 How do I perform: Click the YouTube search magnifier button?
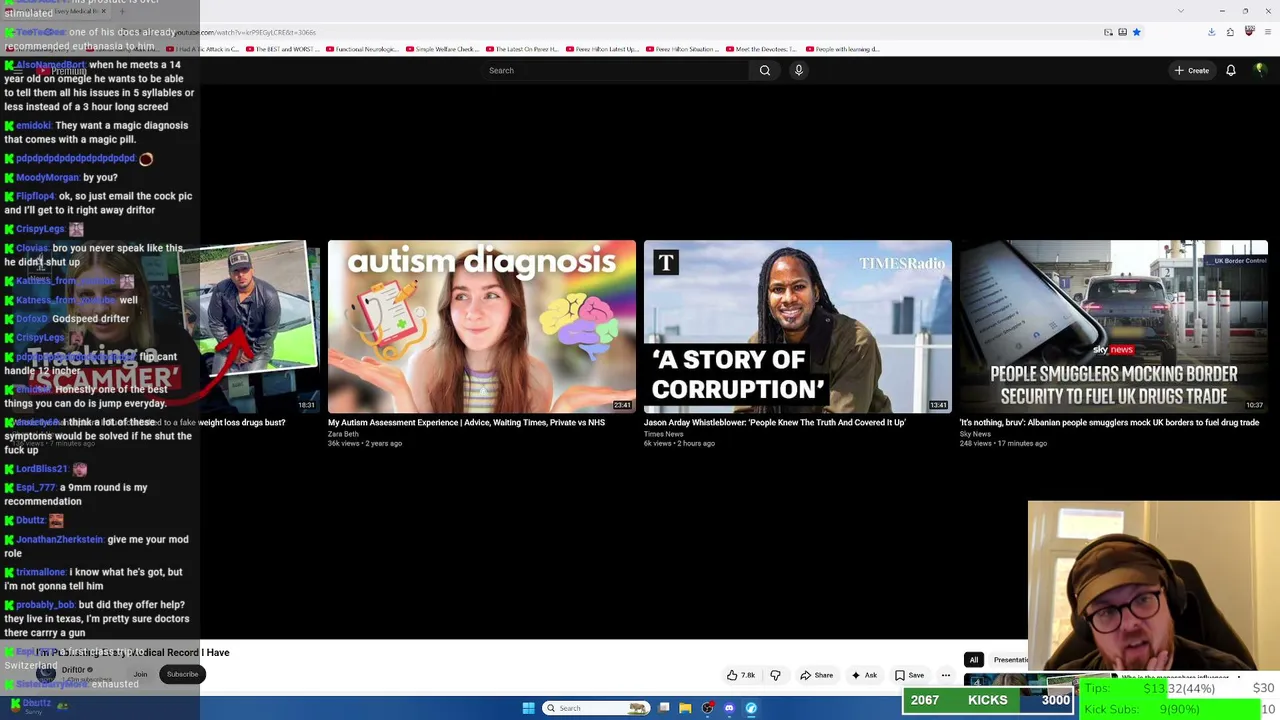tap(765, 70)
